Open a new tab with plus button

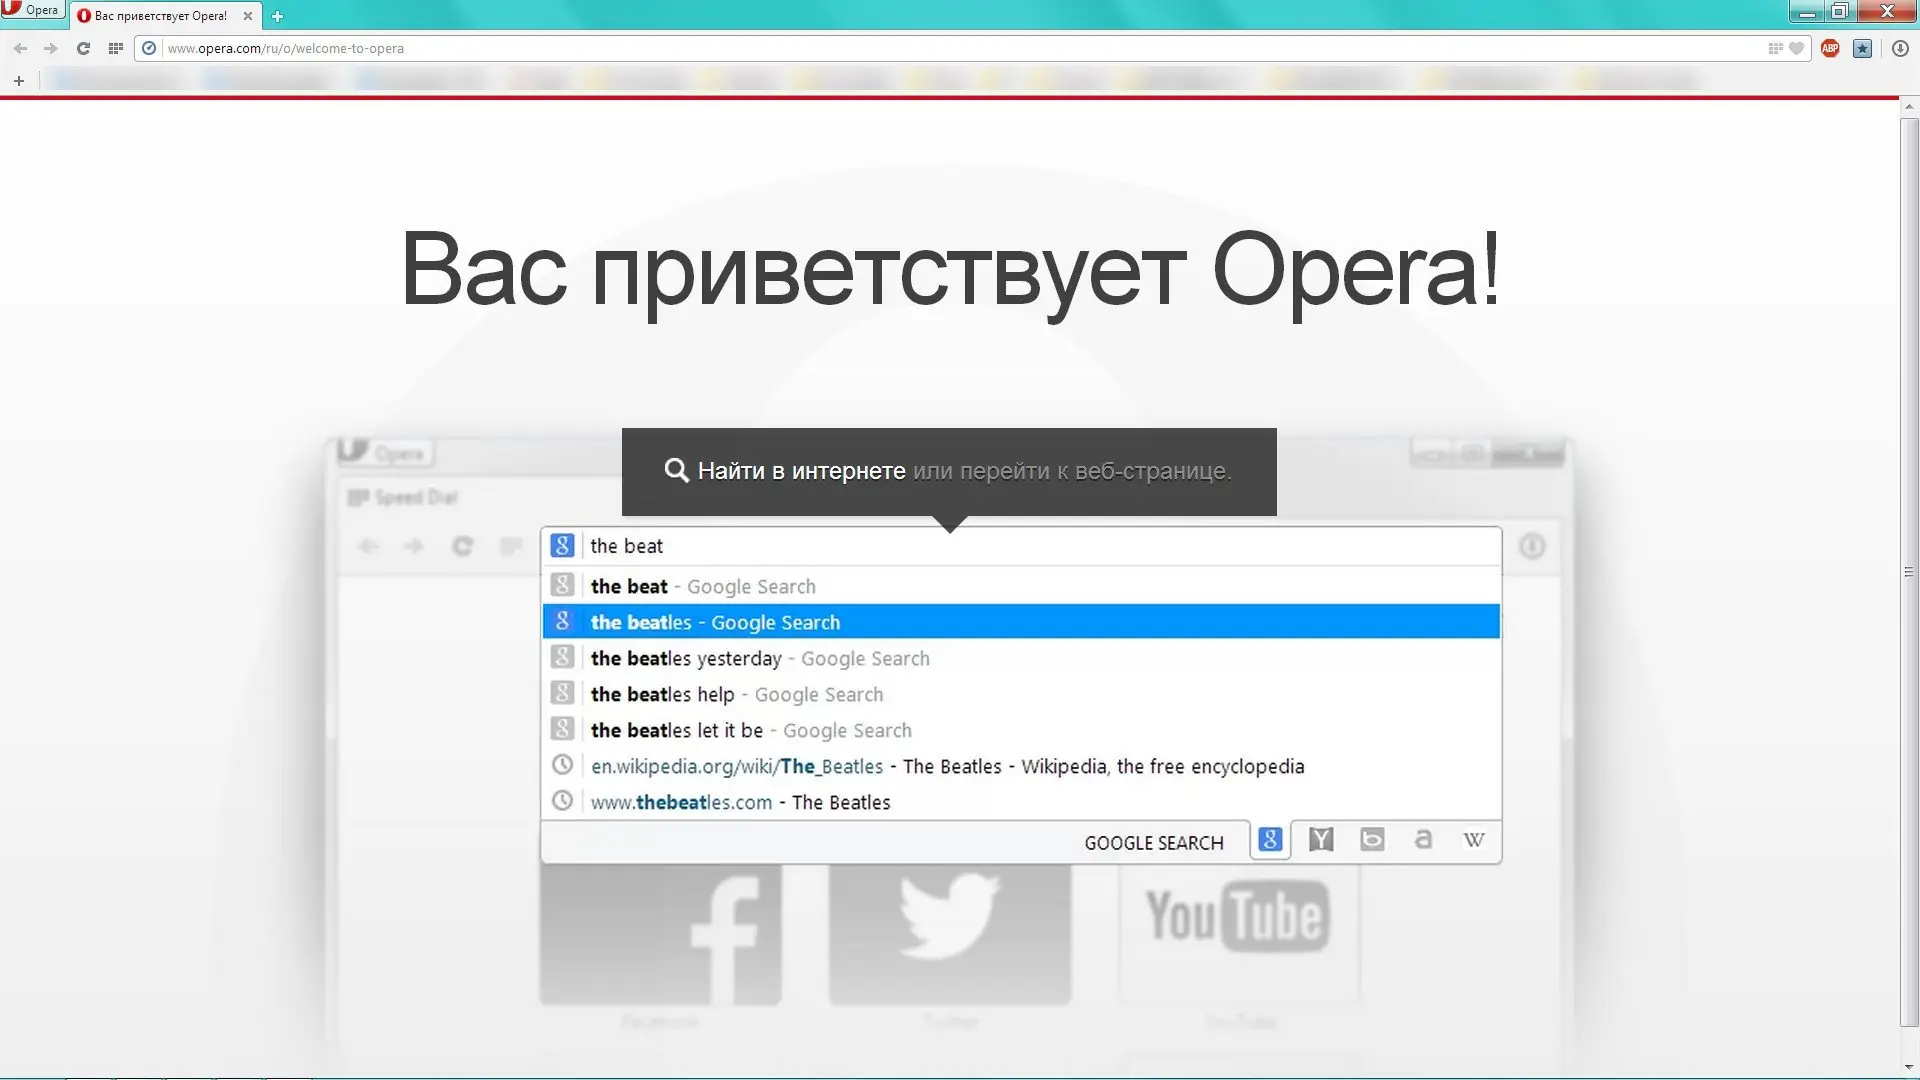pos(277,16)
